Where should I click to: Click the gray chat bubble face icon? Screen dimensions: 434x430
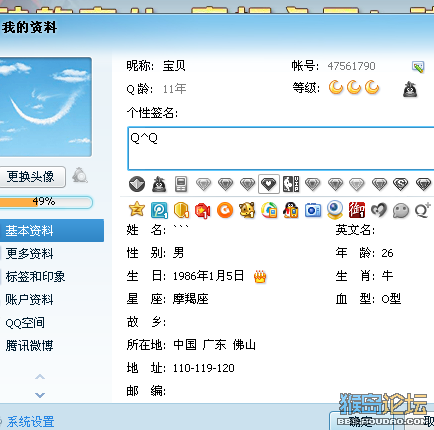(401, 211)
